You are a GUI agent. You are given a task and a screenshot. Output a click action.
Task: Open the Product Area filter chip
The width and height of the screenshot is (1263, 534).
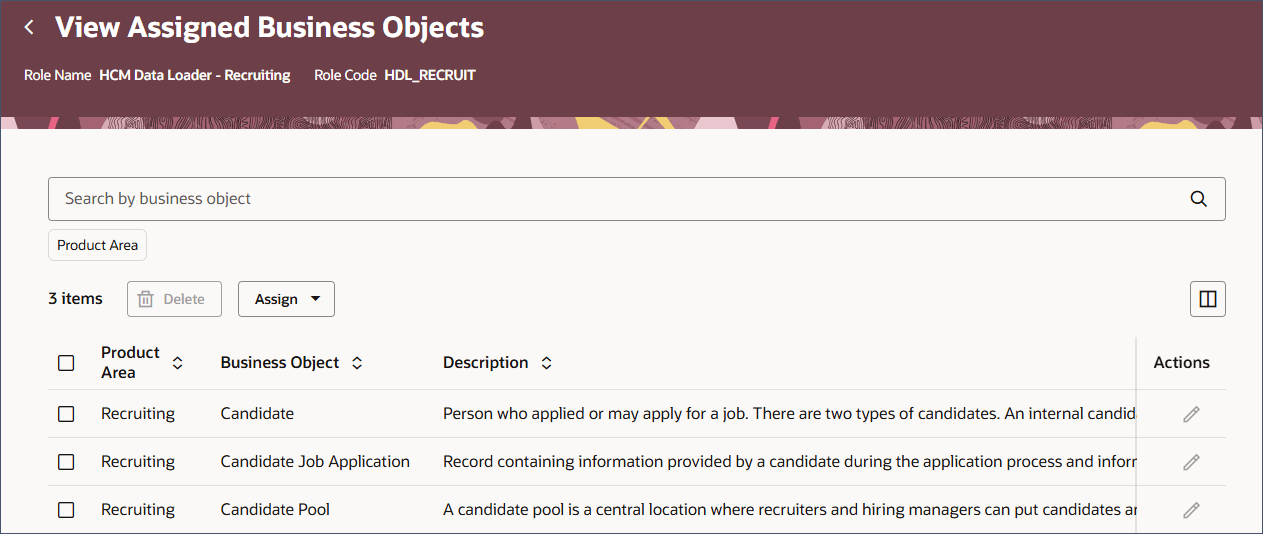[98, 245]
